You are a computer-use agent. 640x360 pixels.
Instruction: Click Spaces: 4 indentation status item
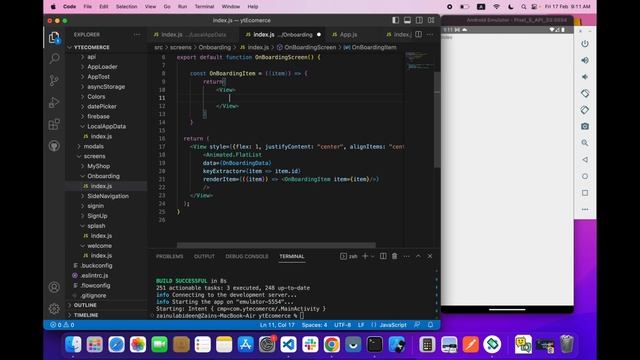314,325
